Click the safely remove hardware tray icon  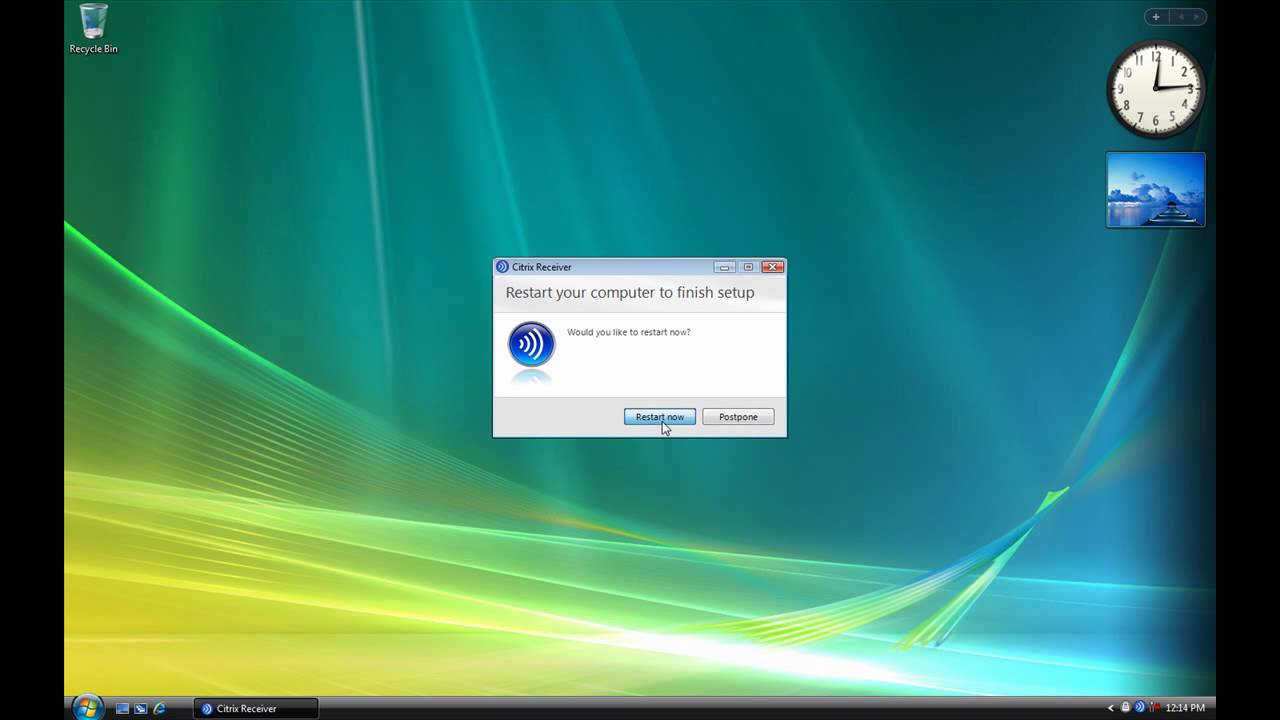(x=1125, y=707)
